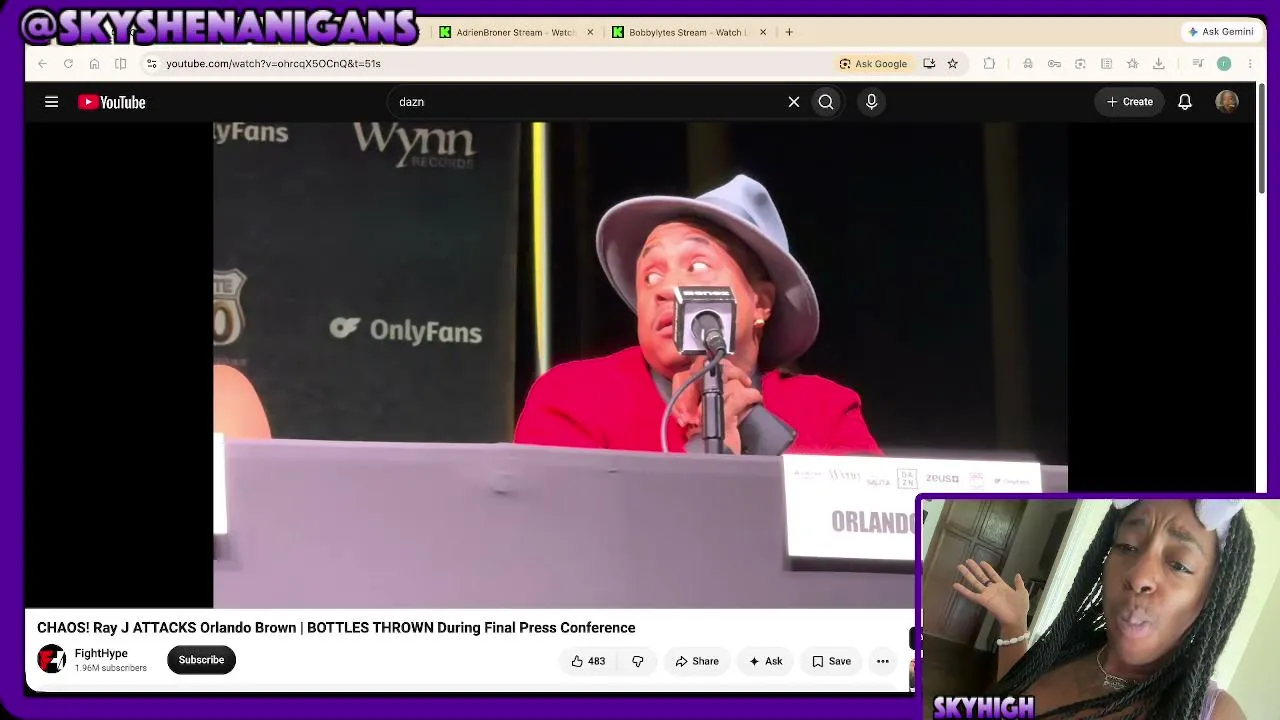Dislike the video

click(637, 661)
